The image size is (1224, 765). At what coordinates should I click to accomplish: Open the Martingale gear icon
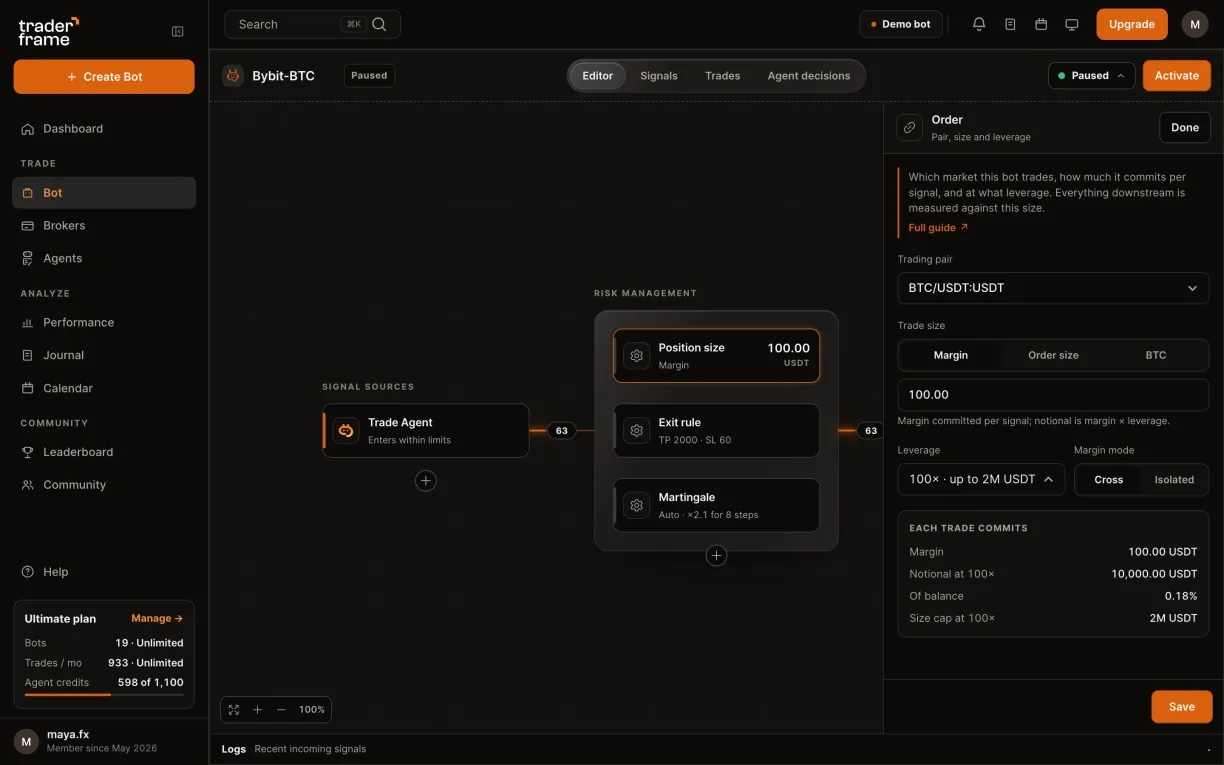click(x=636, y=505)
